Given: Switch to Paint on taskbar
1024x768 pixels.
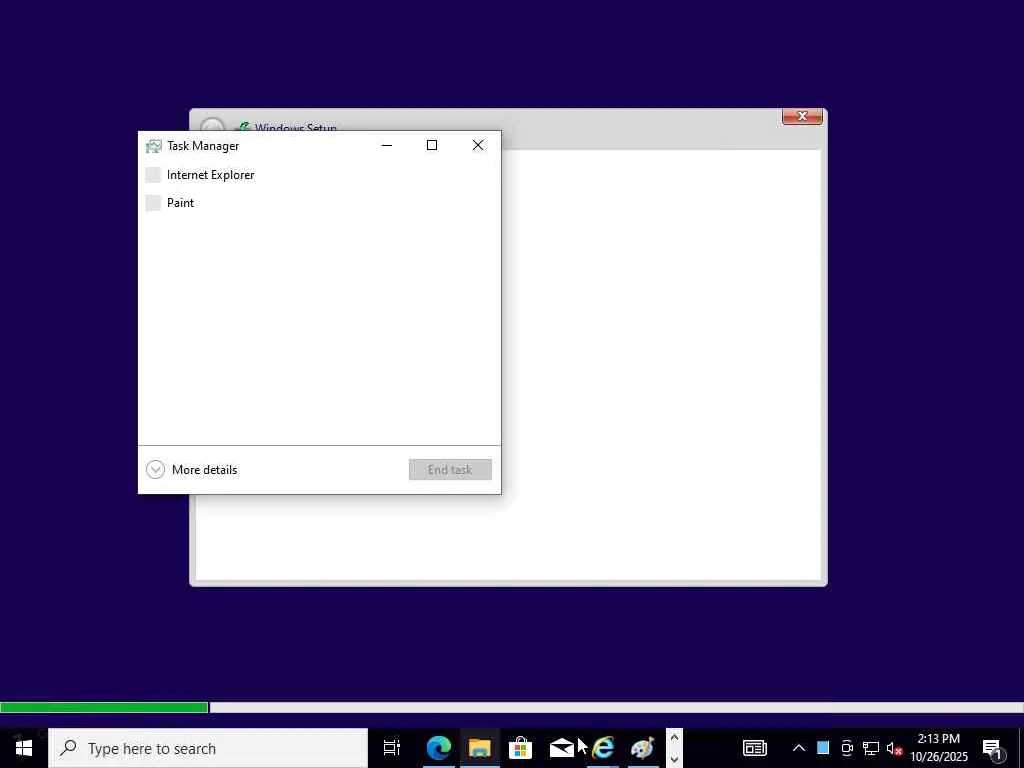Looking at the screenshot, I should [643, 748].
